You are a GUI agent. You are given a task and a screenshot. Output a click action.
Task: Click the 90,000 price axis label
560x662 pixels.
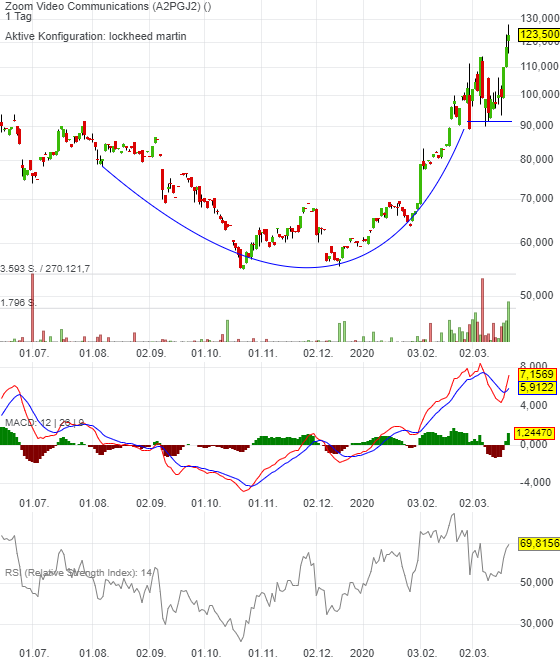[536, 125]
